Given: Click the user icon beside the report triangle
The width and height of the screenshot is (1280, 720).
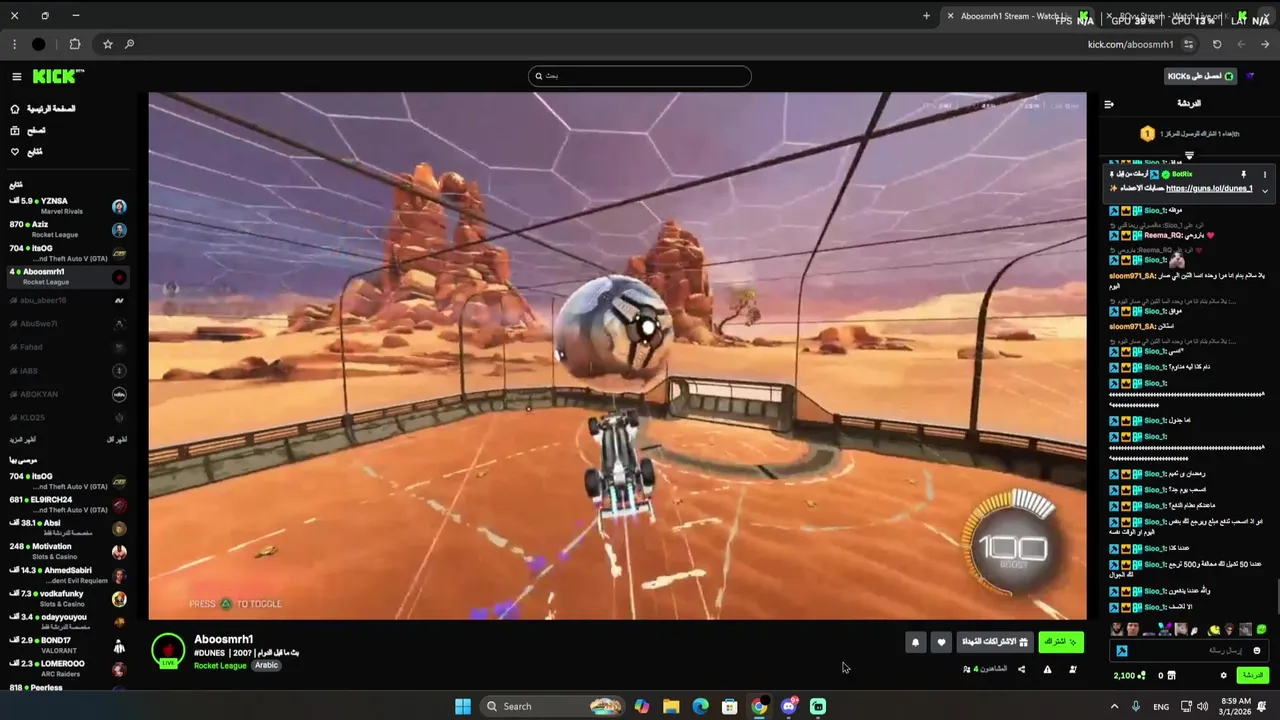Looking at the screenshot, I should (1073, 669).
